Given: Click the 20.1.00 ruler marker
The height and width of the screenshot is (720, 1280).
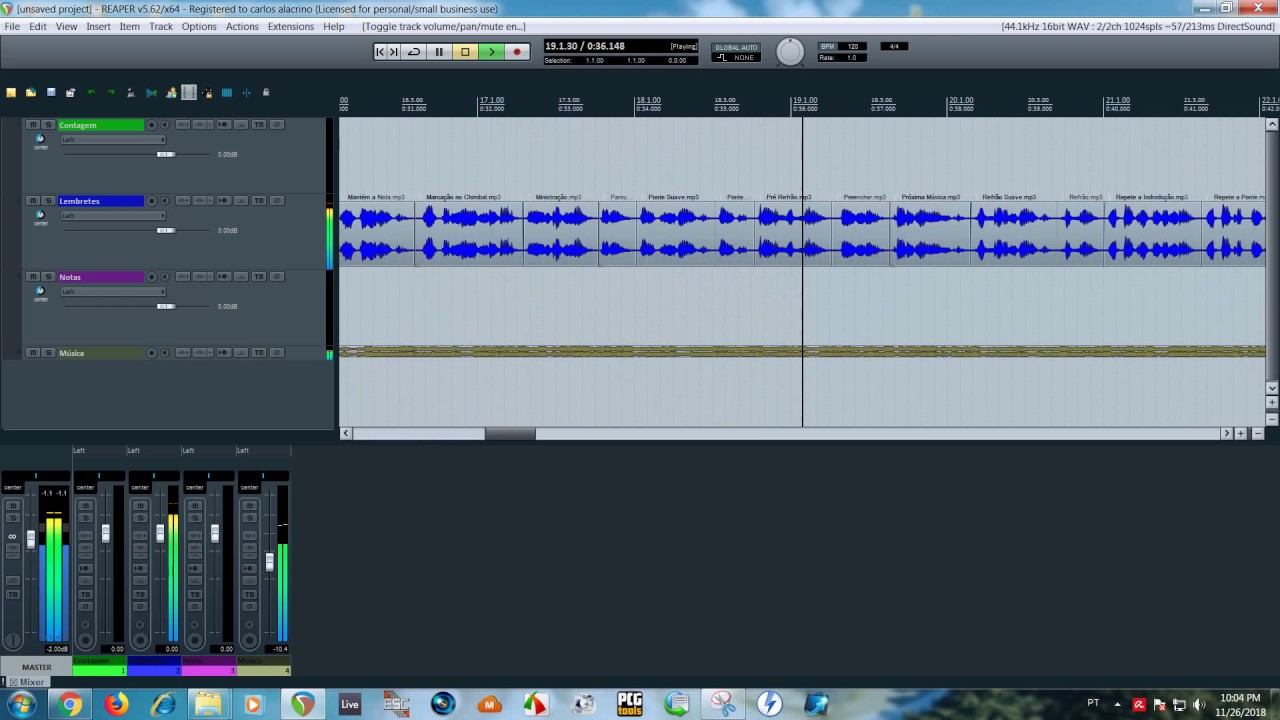Looking at the screenshot, I should [x=961, y=101].
